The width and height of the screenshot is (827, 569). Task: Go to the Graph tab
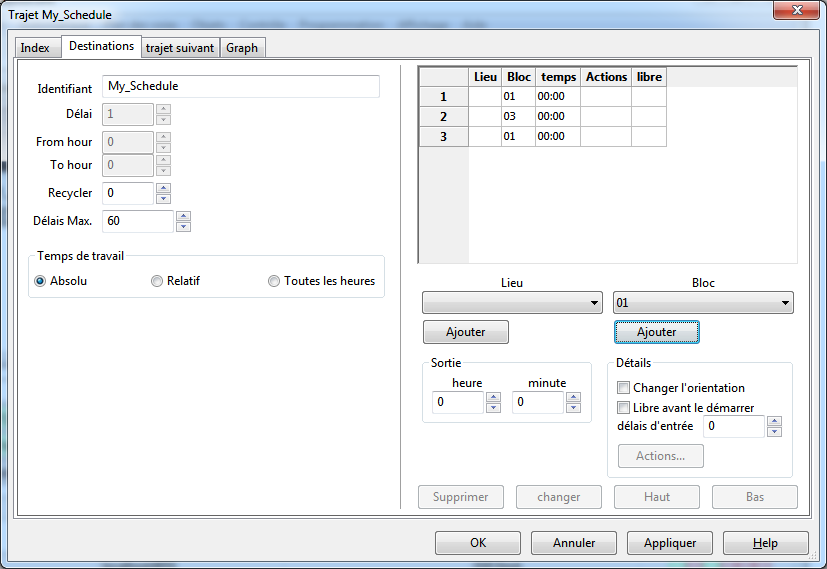pos(242,48)
